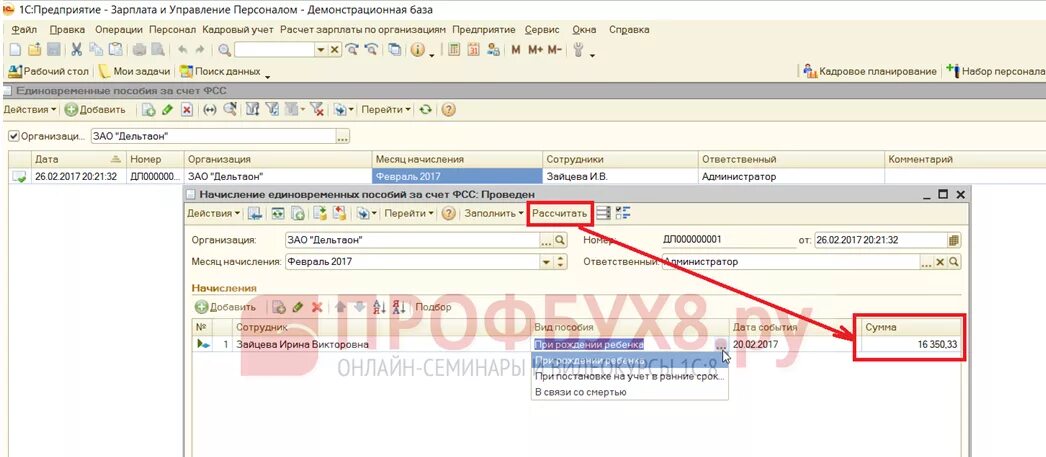
Task: Select 'При постановке на учет в ранние срок' option
Action: (630, 376)
